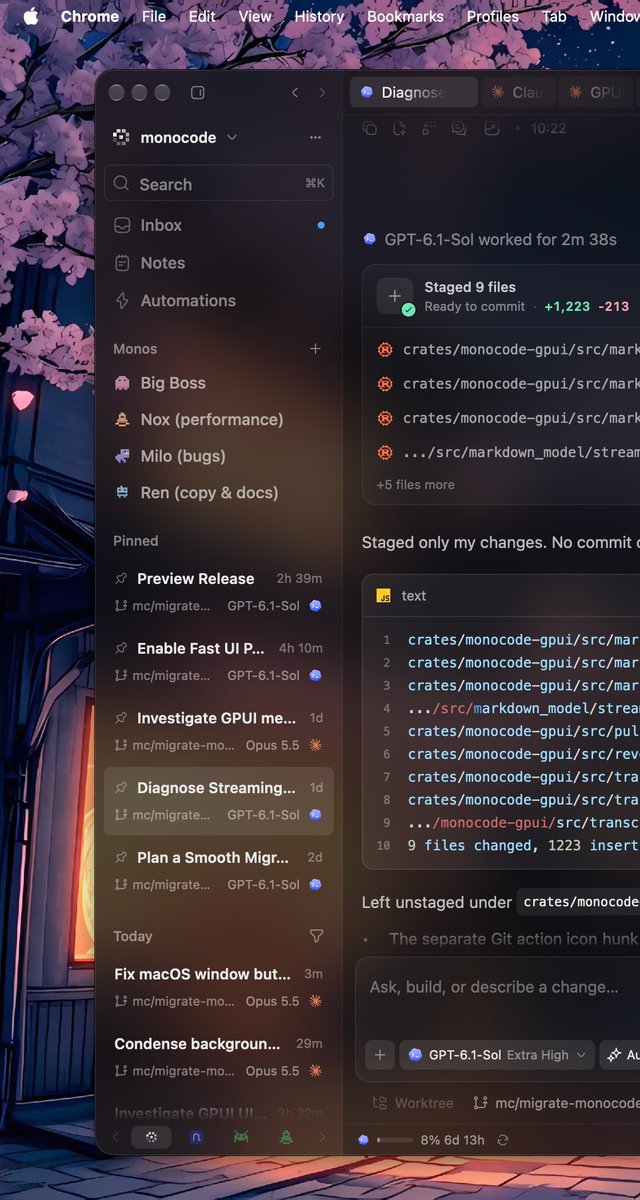
Task: Click the image icon left of 10:22
Action: [x=491, y=128]
